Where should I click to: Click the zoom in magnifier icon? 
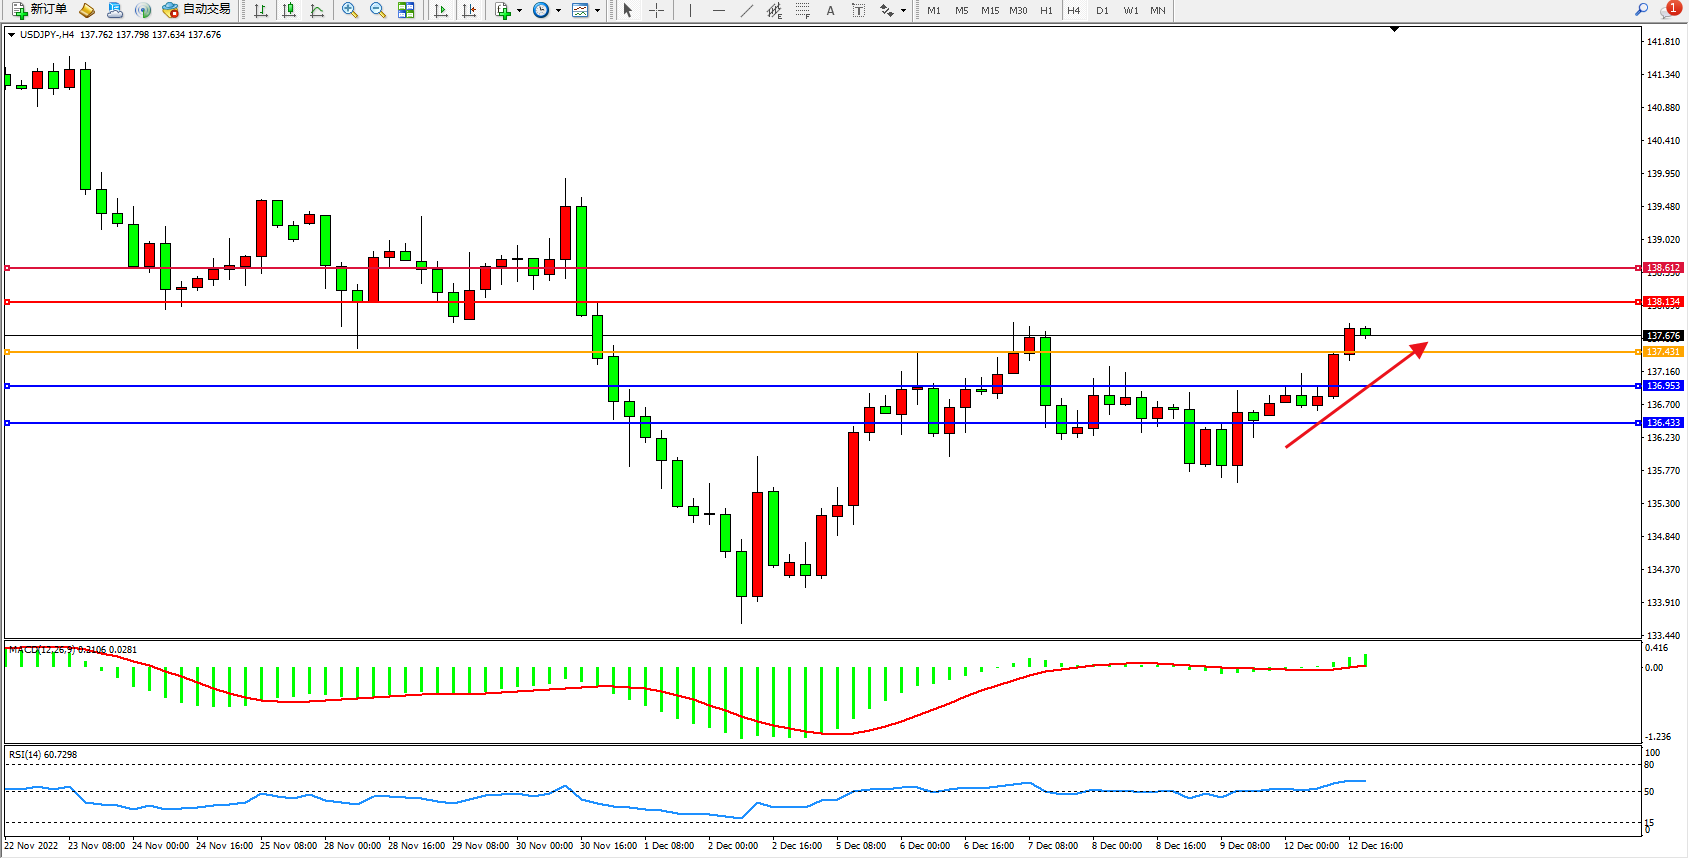pos(349,10)
